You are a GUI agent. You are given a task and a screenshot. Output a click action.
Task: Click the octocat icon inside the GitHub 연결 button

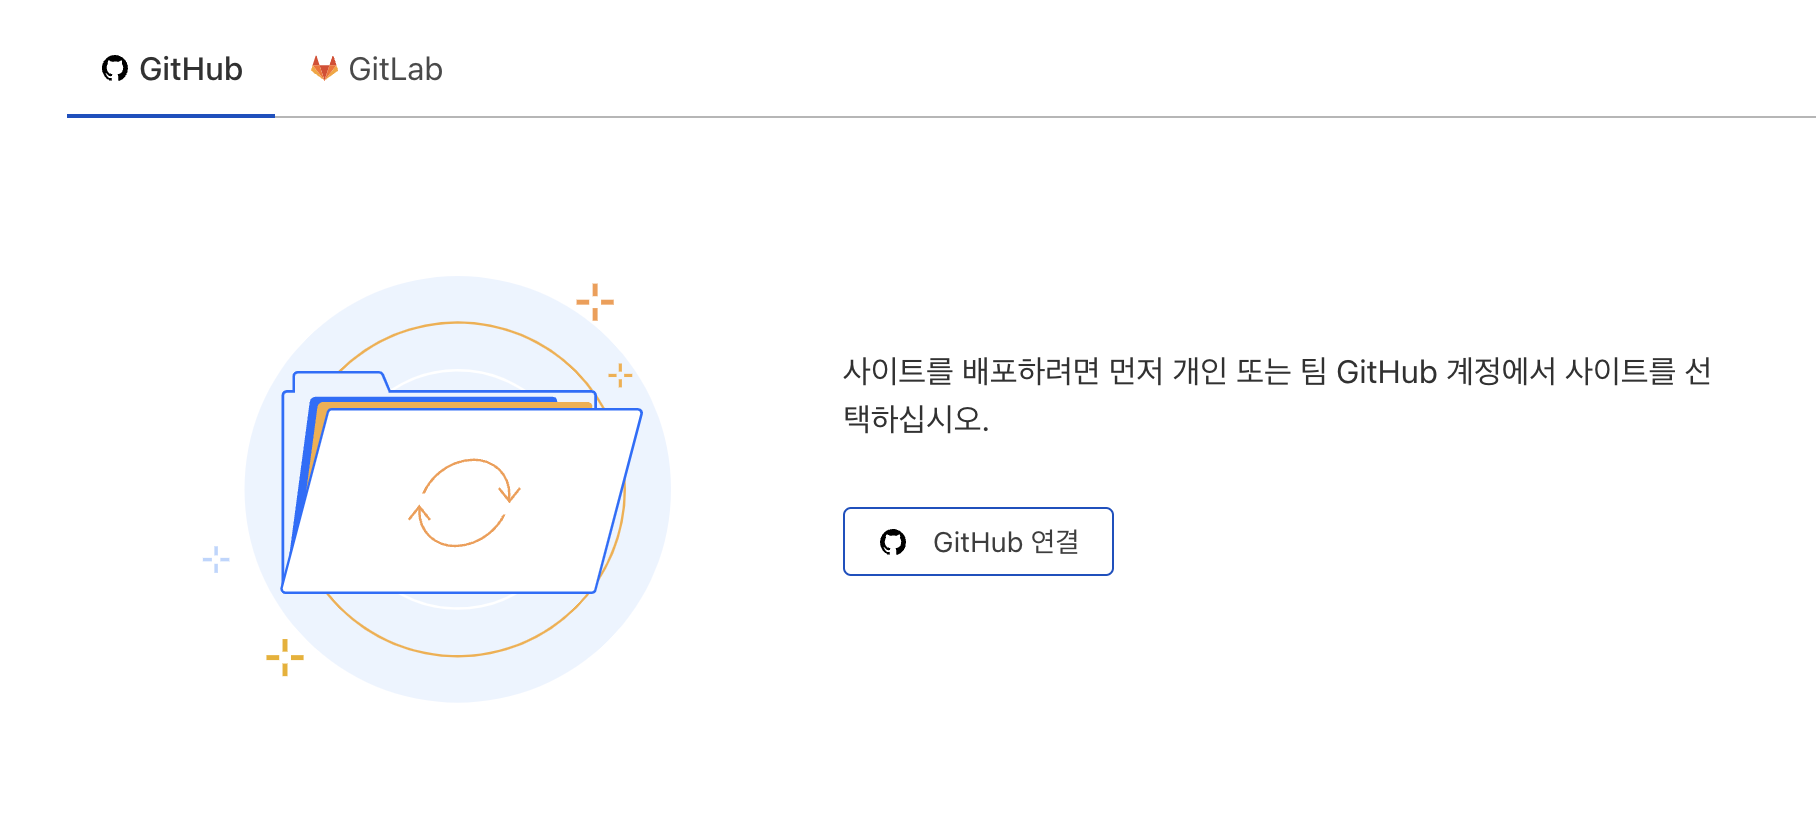coord(893,542)
